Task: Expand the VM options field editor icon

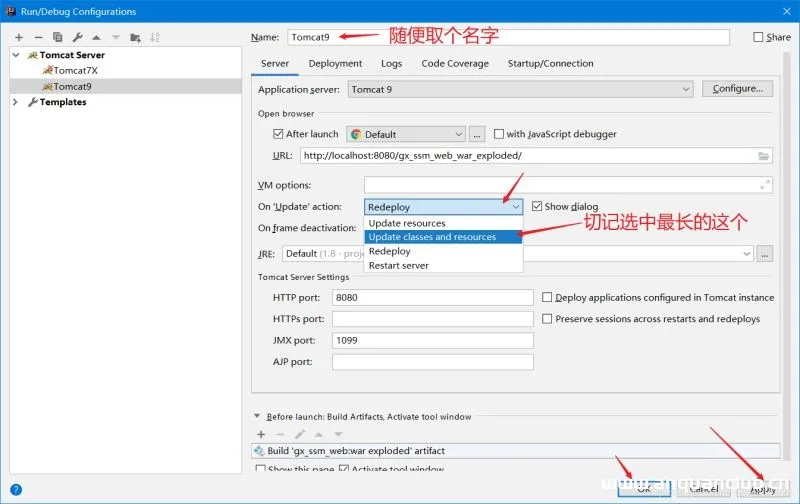Action: click(765, 185)
